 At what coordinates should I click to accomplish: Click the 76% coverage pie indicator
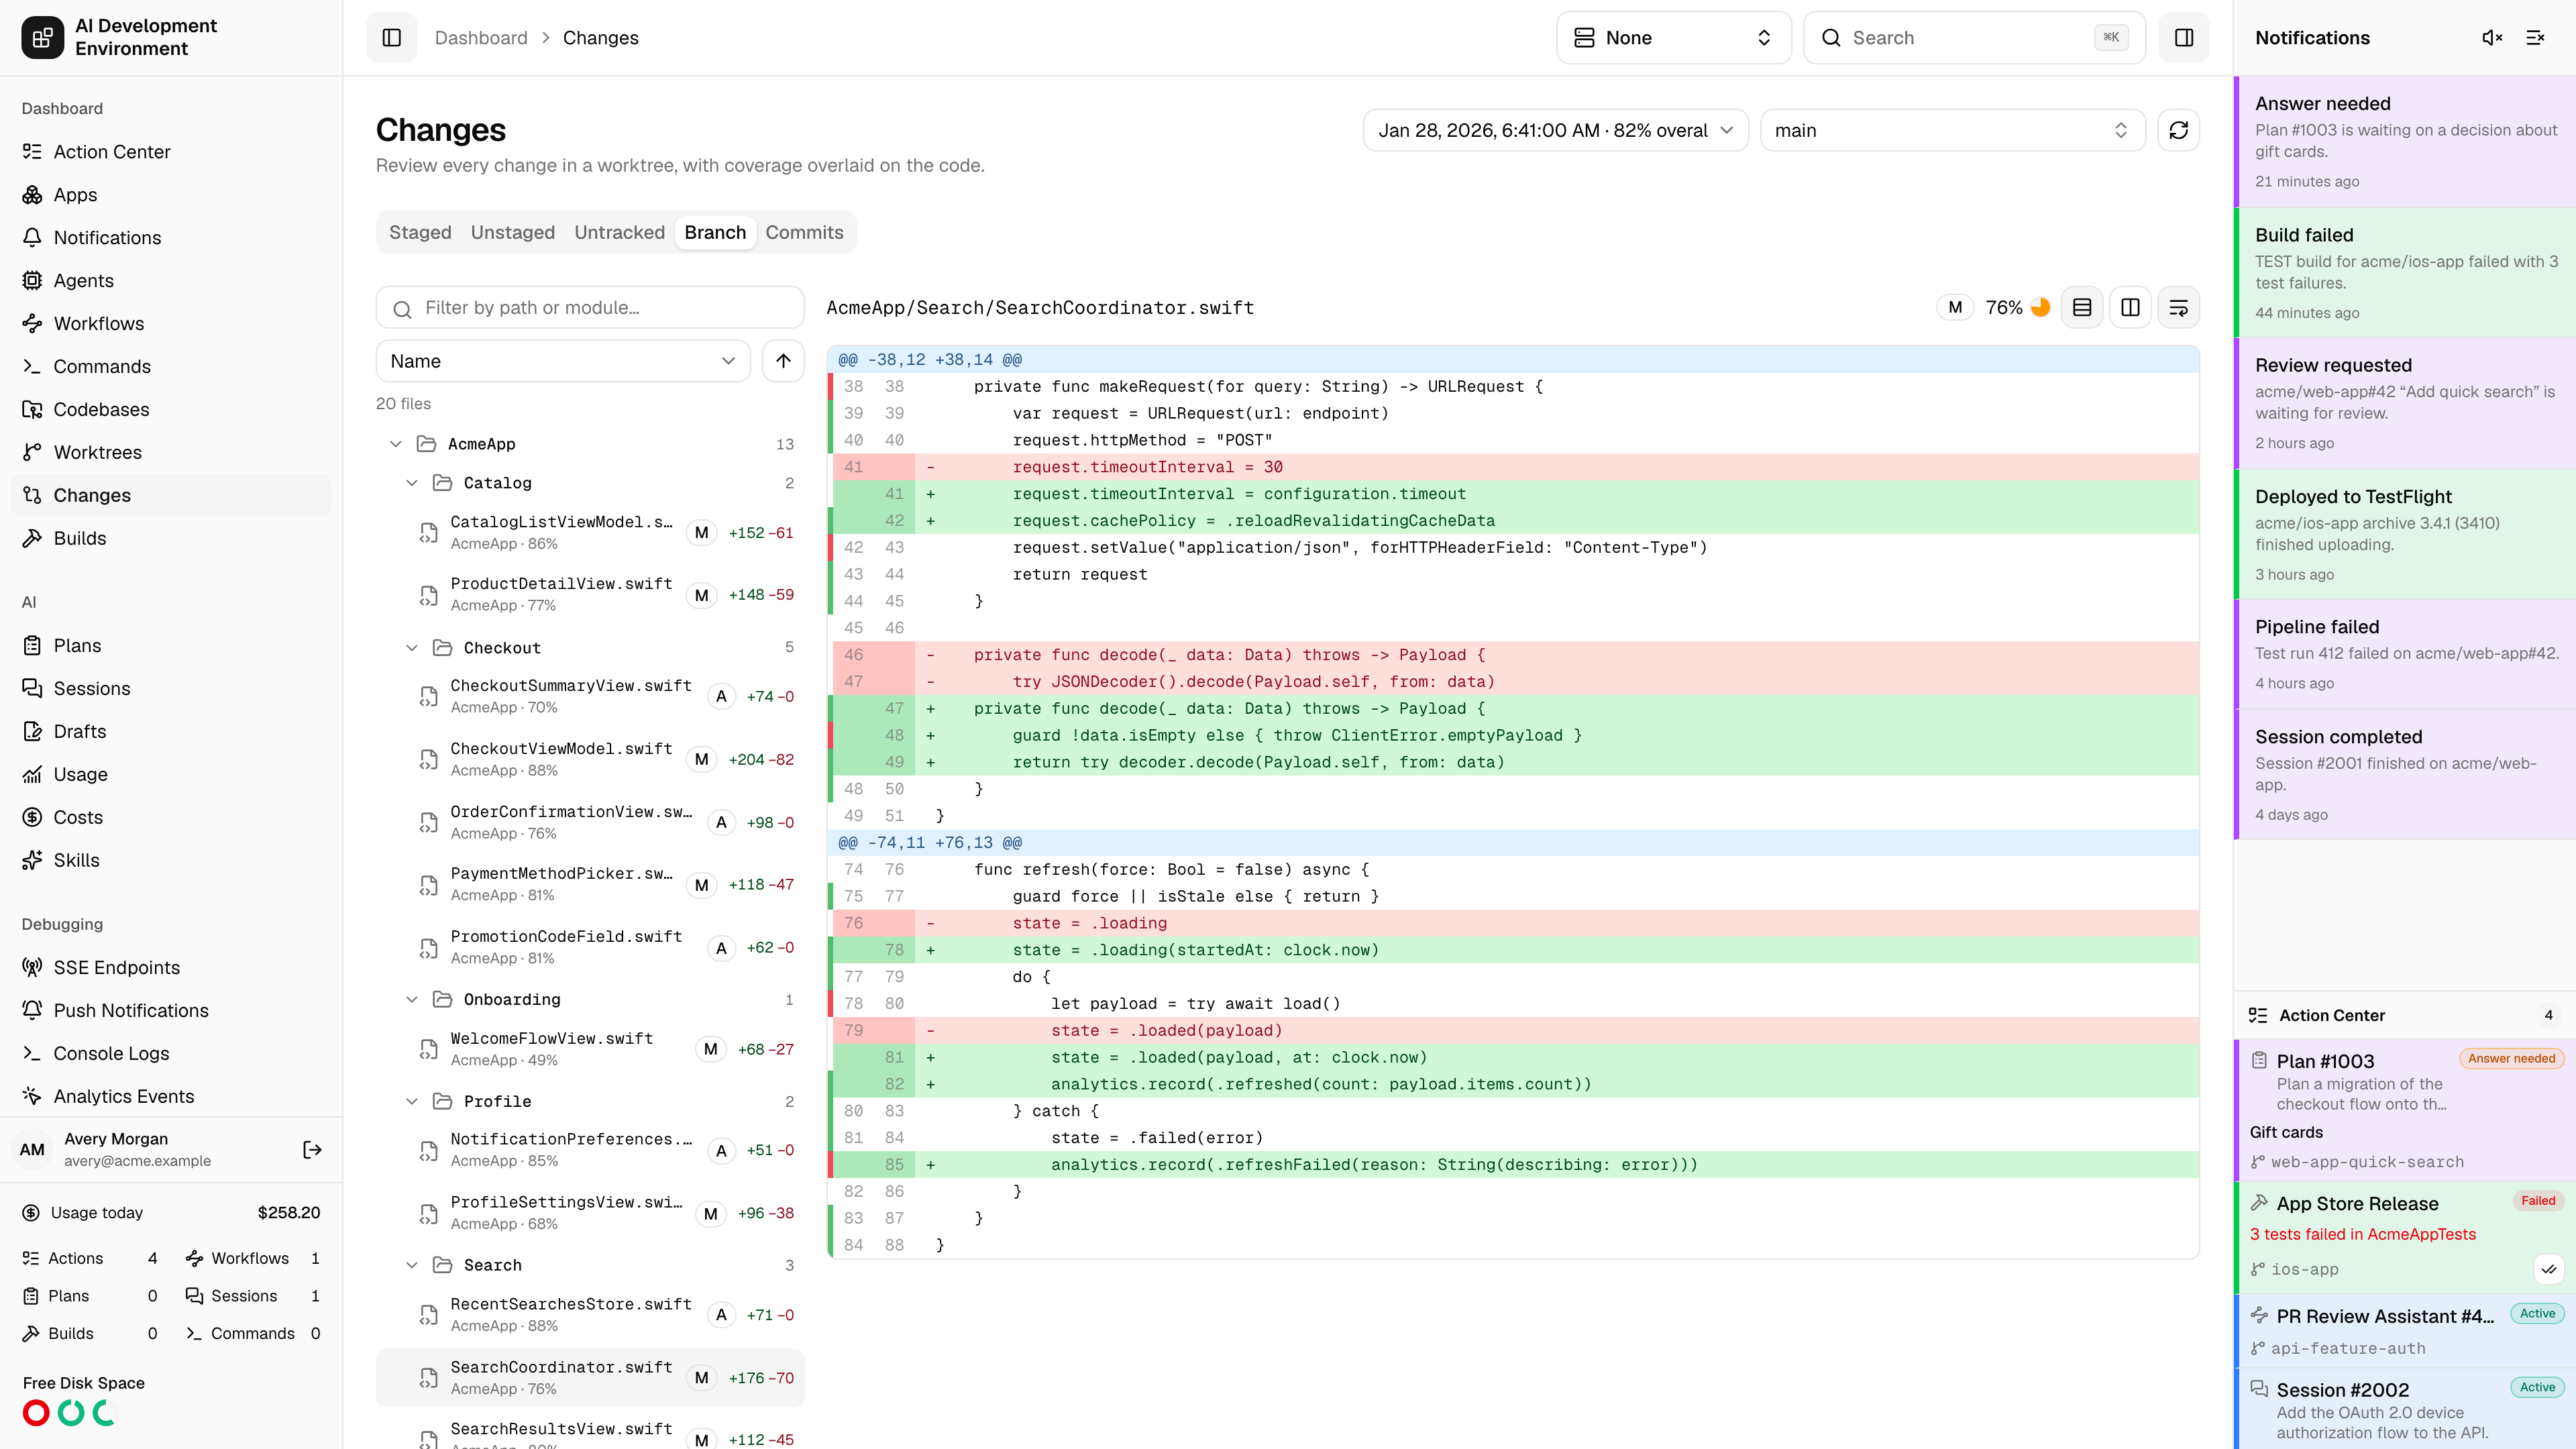[x=2041, y=308]
